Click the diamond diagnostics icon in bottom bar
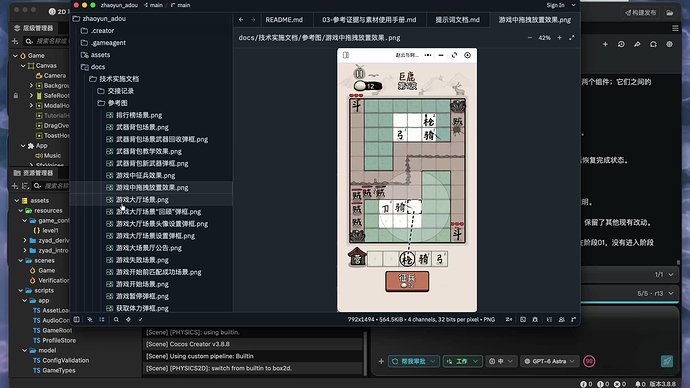The width and height of the screenshot is (690, 388). 128,319
